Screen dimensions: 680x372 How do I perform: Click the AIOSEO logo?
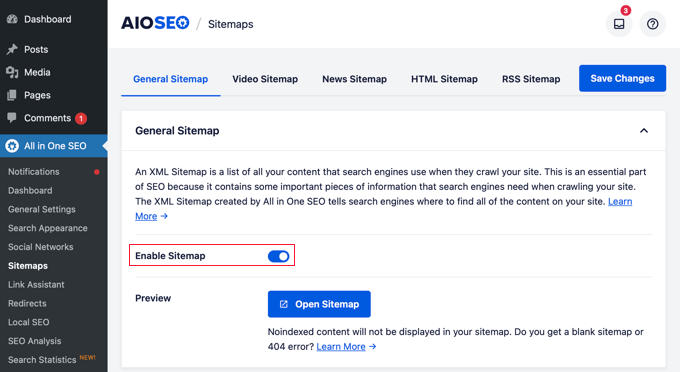tap(155, 23)
